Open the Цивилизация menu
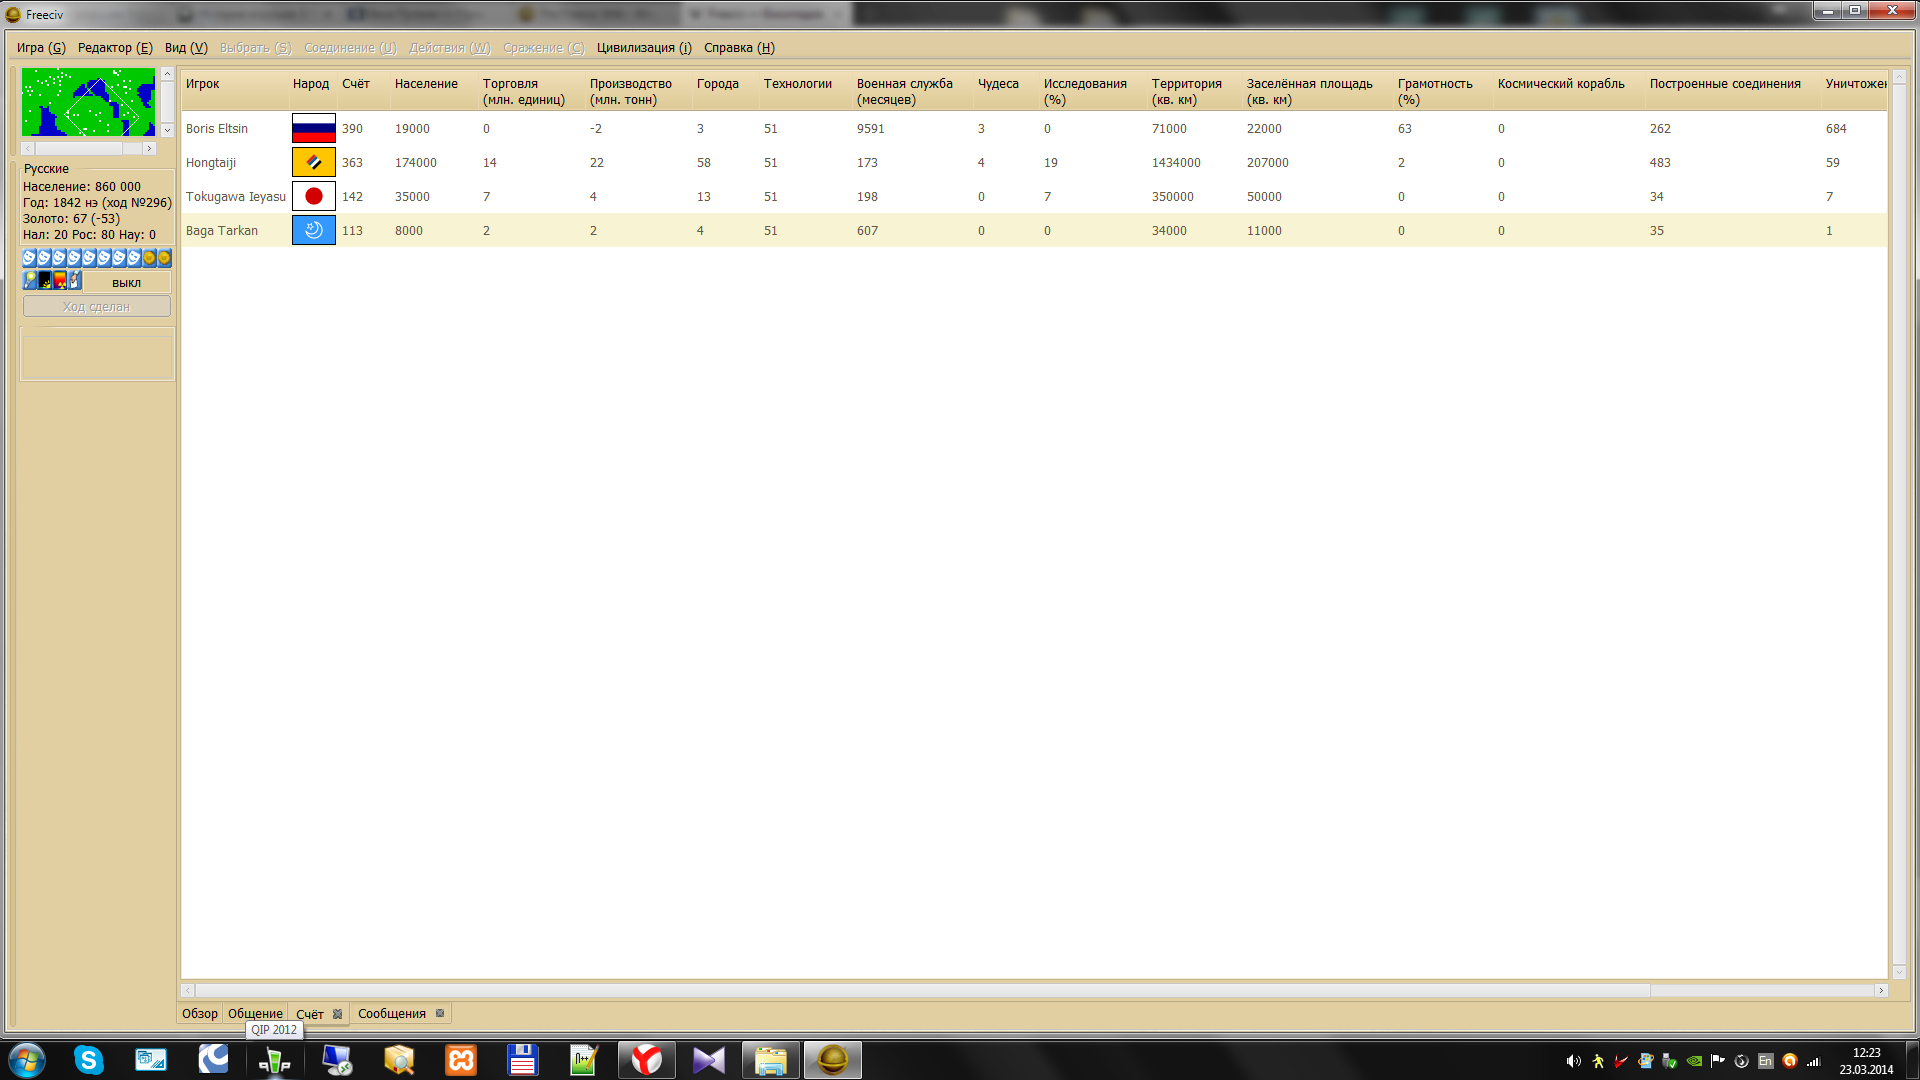This screenshot has height=1080, width=1920. [x=643, y=48]
